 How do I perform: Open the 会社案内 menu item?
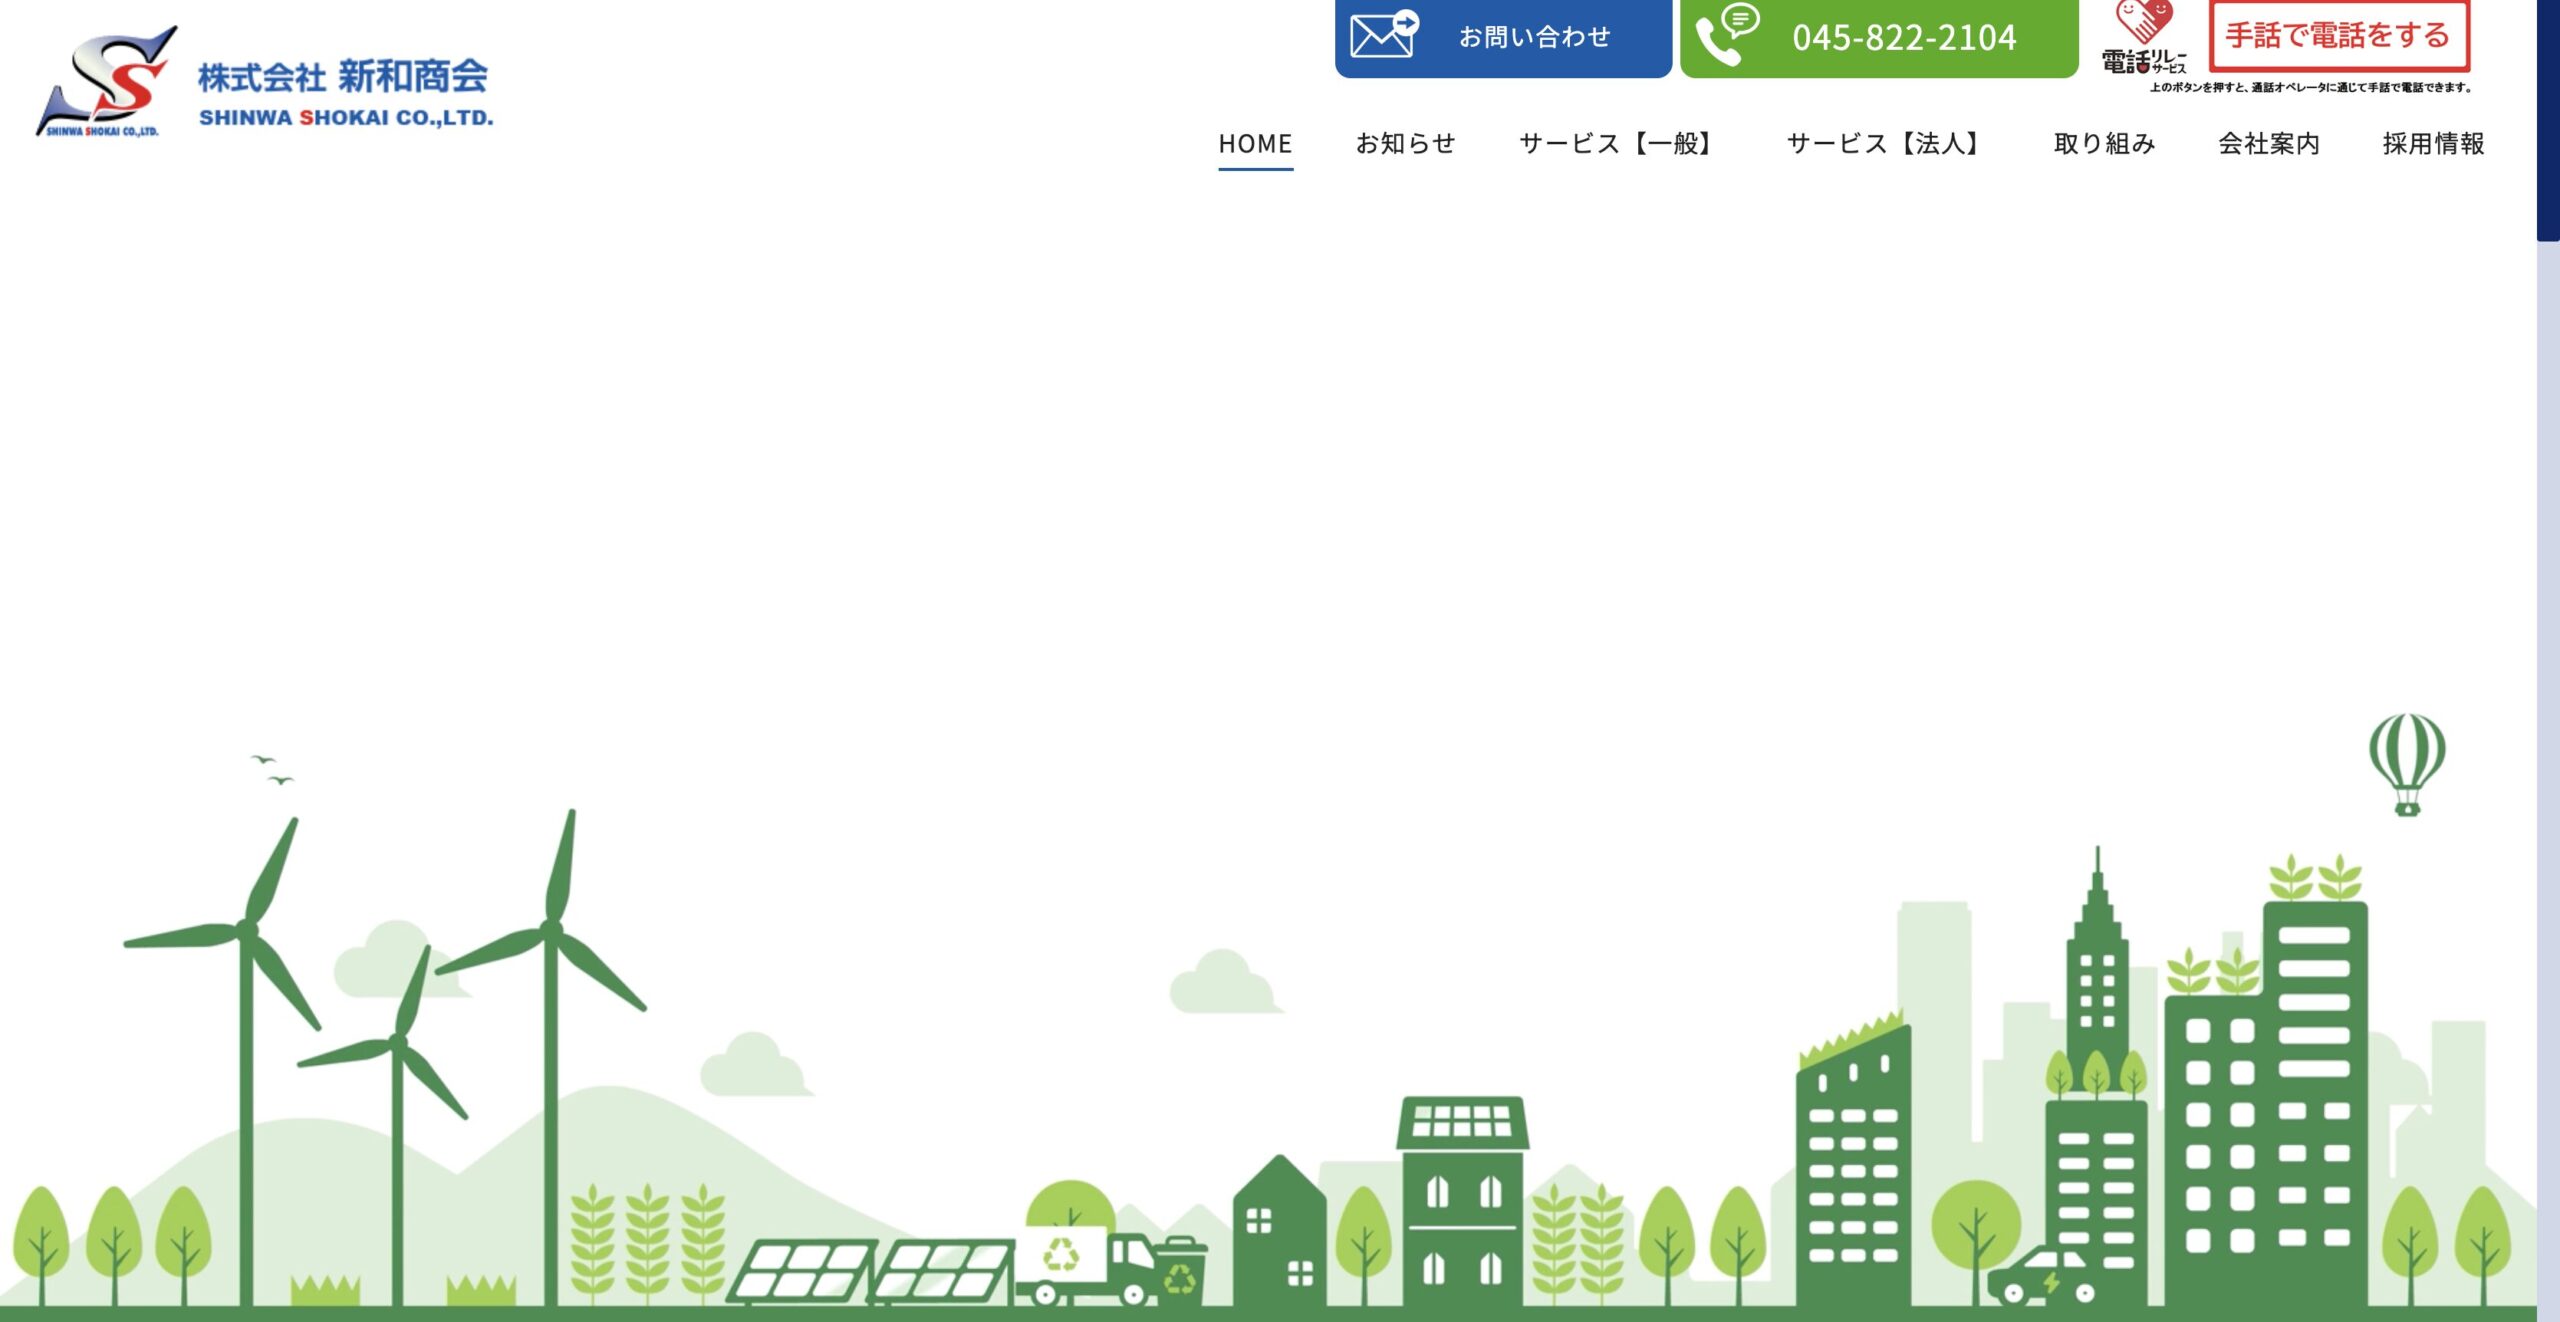point(2268,144)
